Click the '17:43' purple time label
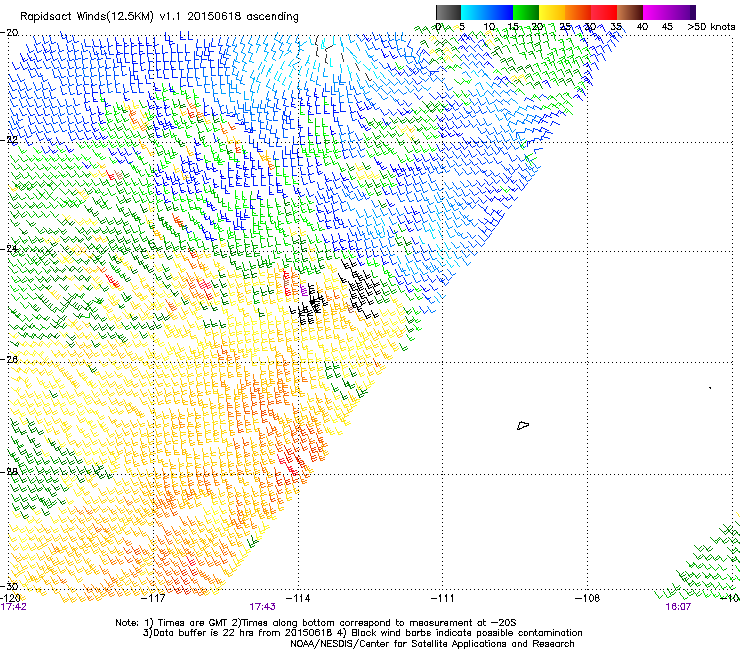740x650 pixels. coord(262,607)
